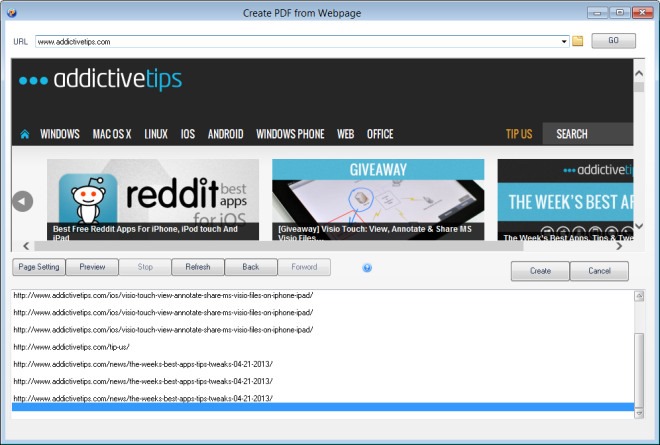Open the URL dropdown arrow
The width and height of the screenshot is (660, 445).
click(x=564, y=42)
